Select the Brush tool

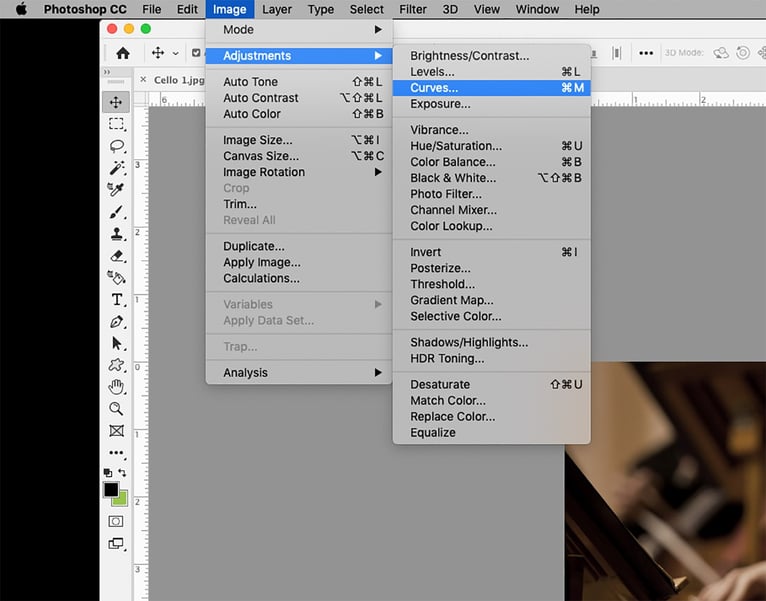tap(117, 212)
